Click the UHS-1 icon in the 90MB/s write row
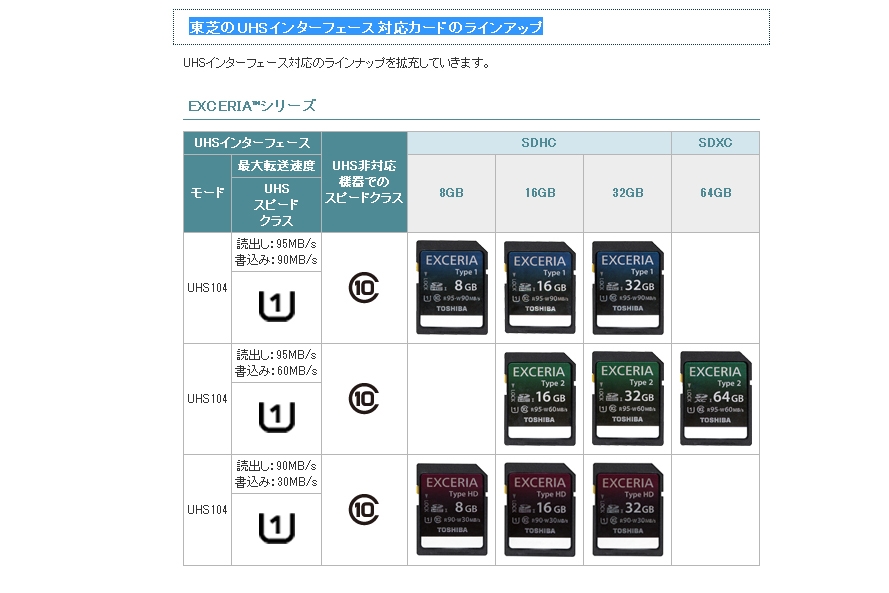 [277, 306]
